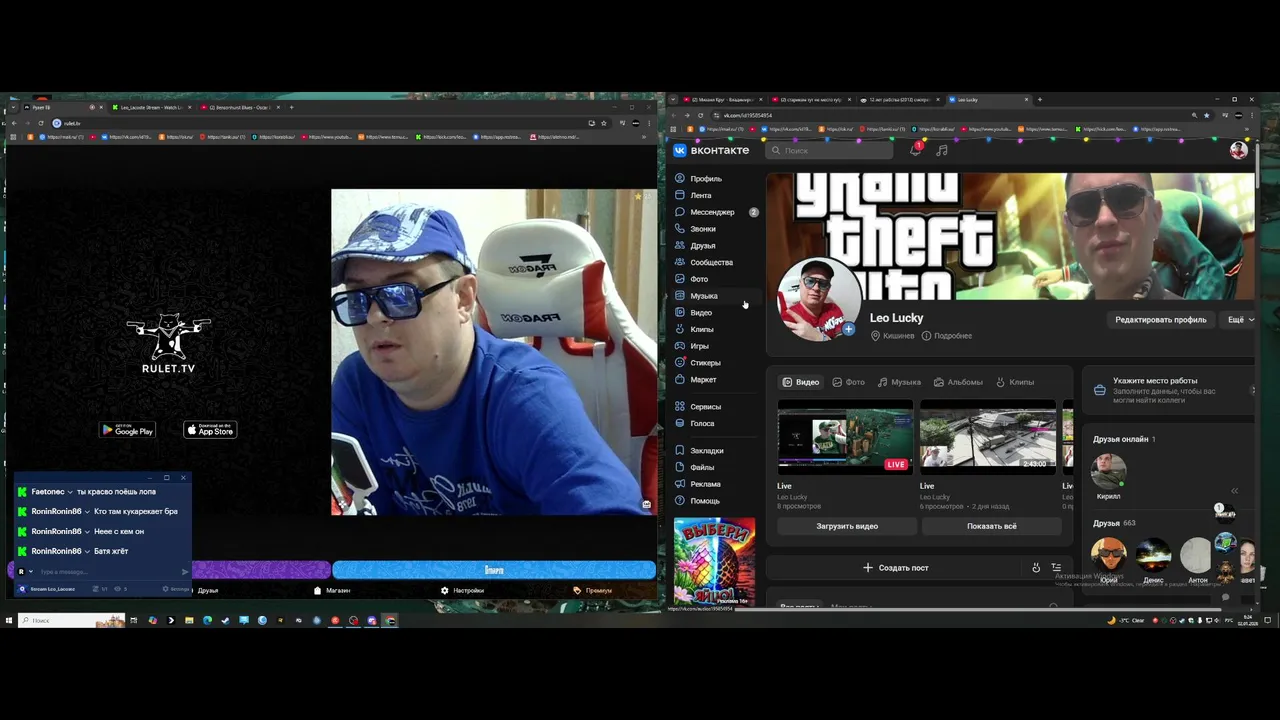
Task: Click the Голоса icon in the VK sidebar
Action: coord(680,423)
